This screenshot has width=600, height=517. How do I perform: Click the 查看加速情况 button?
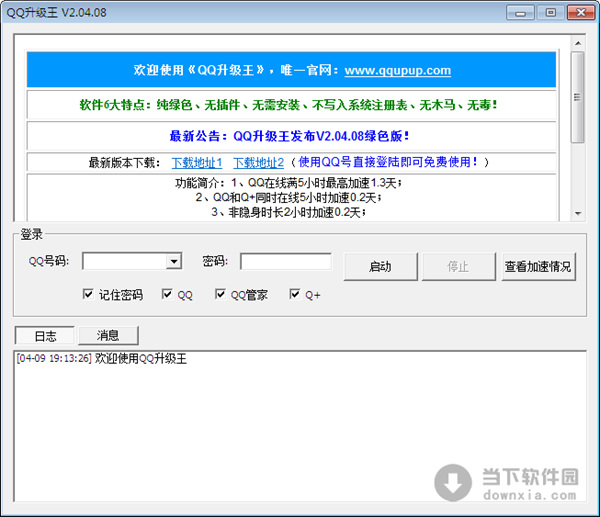point(538,266)
